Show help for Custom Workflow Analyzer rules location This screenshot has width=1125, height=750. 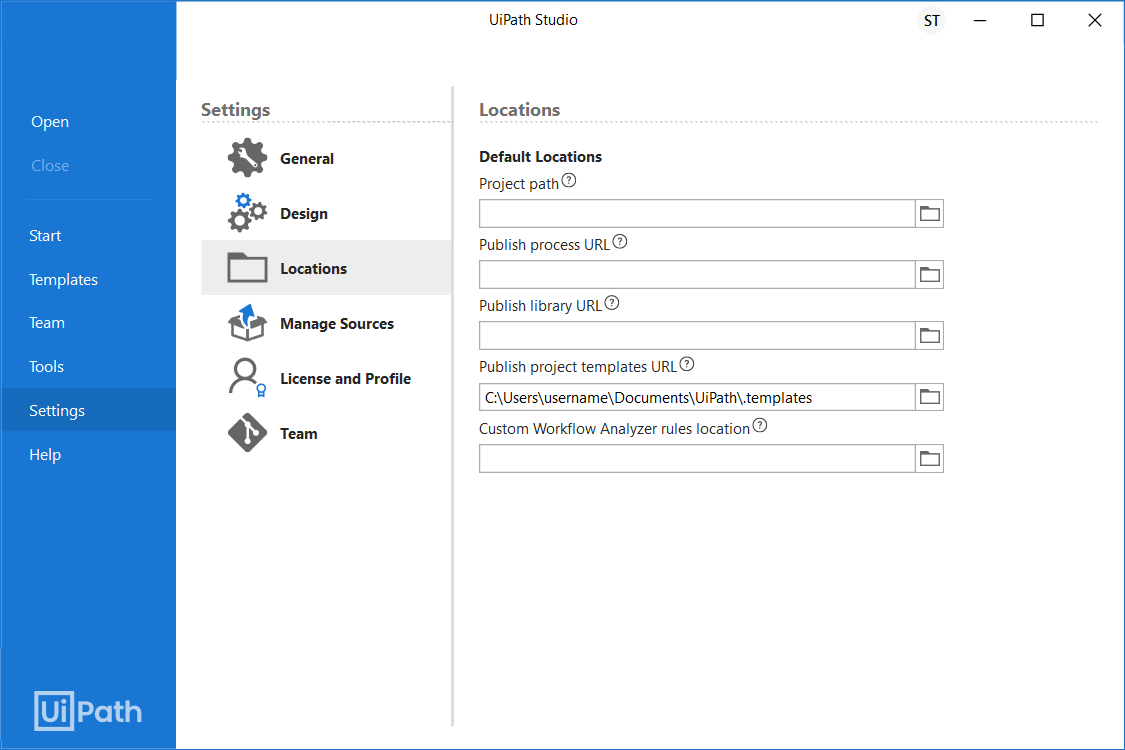(760, 426)
